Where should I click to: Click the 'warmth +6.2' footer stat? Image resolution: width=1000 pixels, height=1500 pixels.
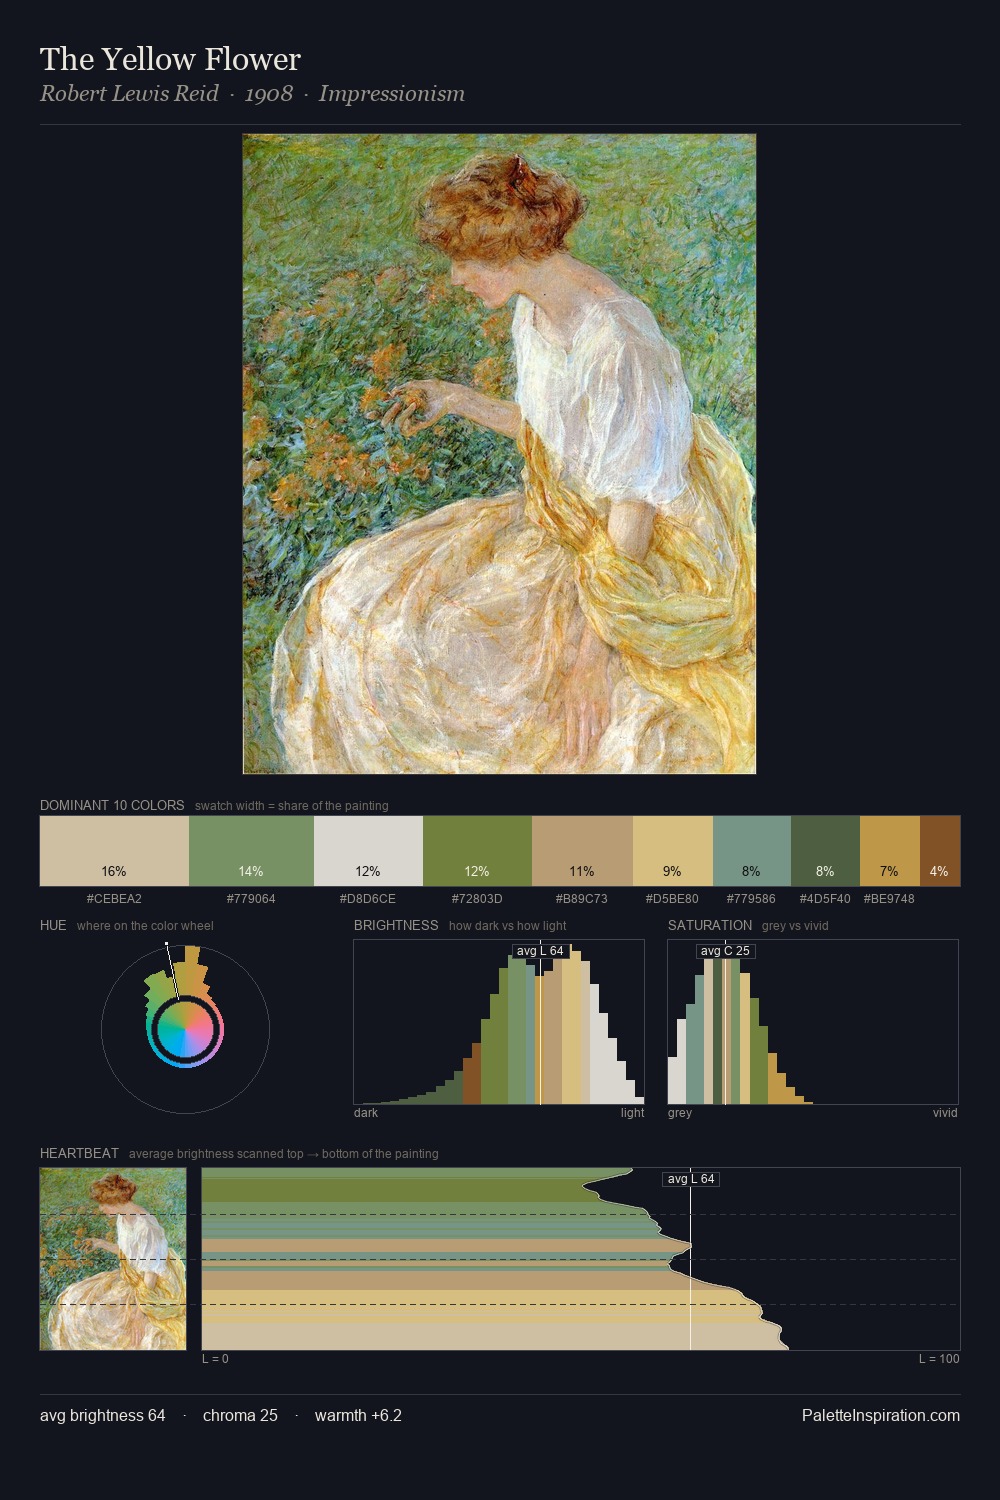(358, 1415)
